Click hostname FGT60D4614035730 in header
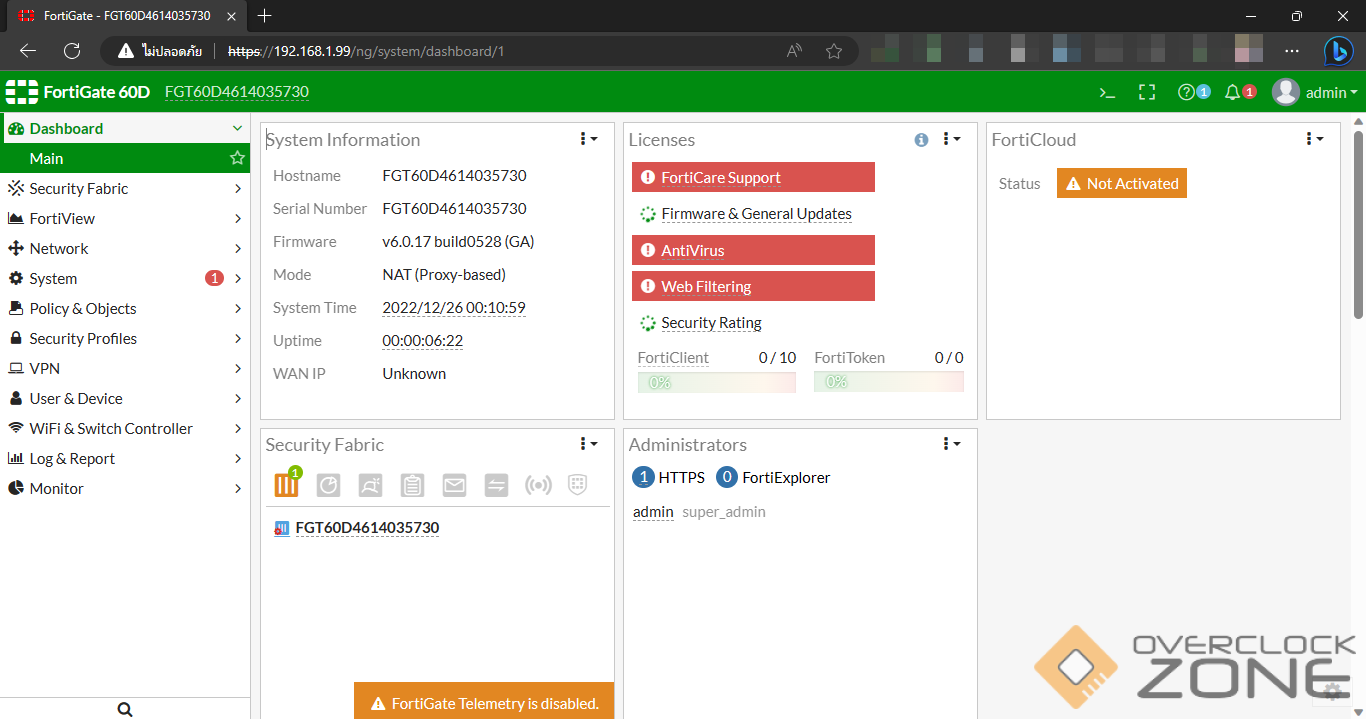 coord(237,92)
